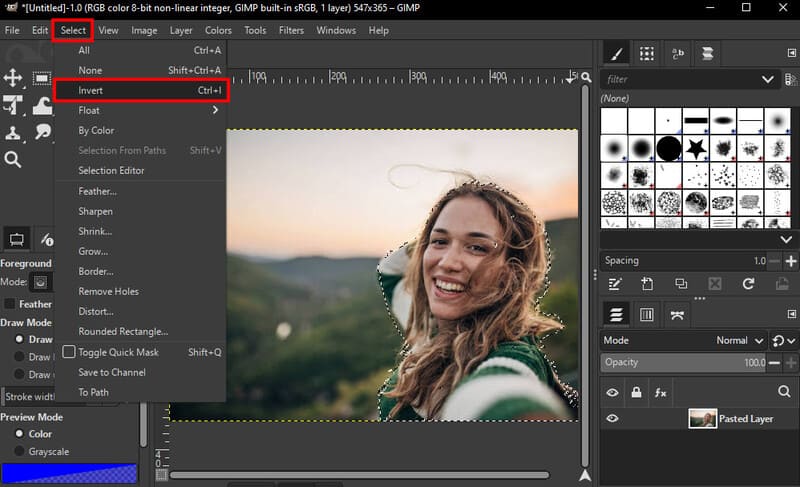This screenshot has width=800, height=487.
Task: Open the Layers tab icon
Action: [x=616, y=315]
